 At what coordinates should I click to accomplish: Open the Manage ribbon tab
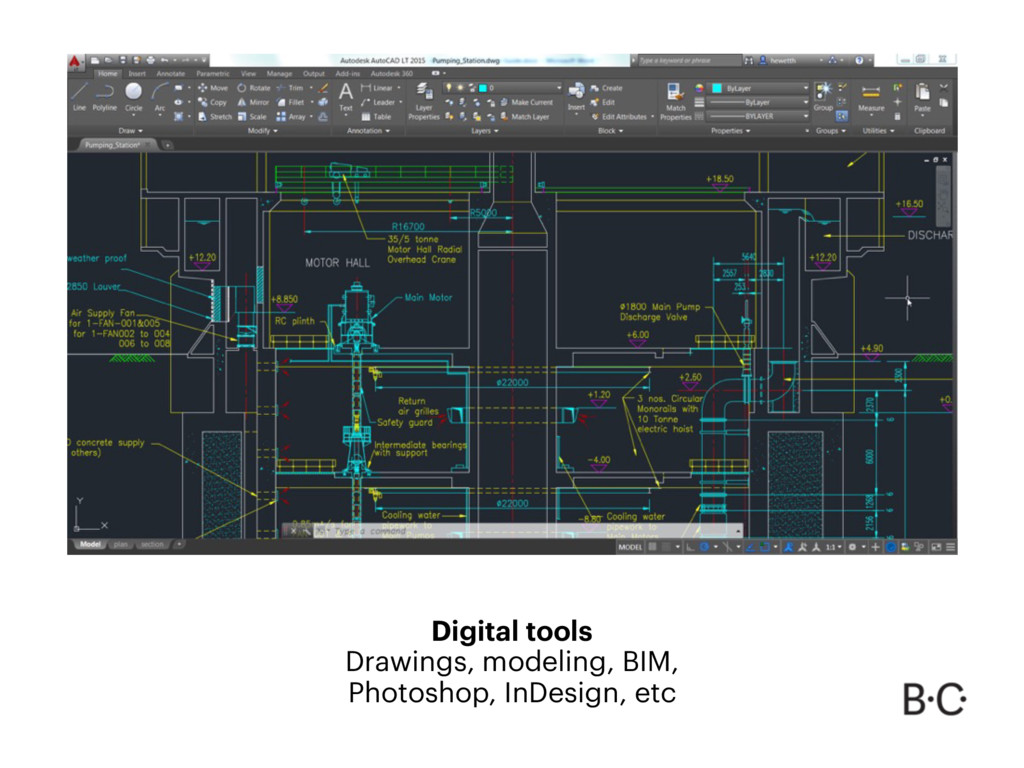[x=280, y=74]
